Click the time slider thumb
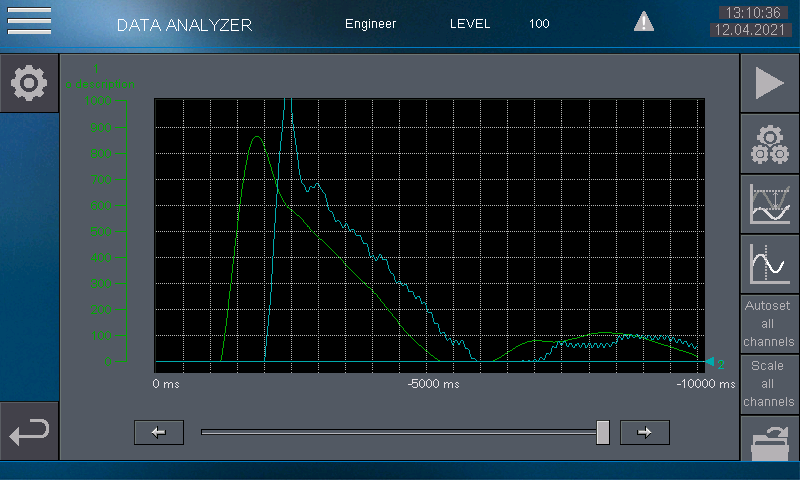 [x=603, y=432]
